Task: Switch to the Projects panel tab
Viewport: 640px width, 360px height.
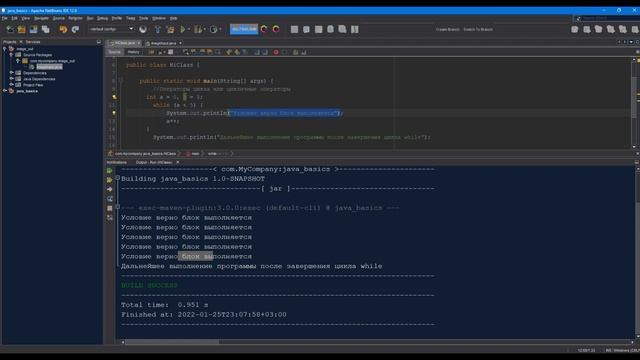Action: click(10, 42)
